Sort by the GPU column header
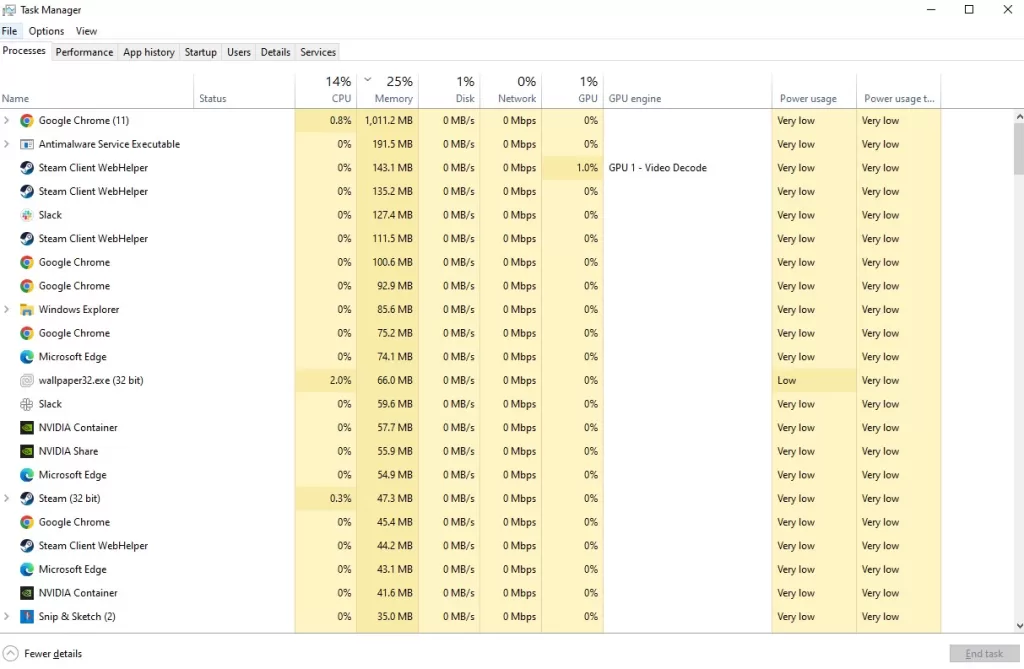 [x=573, y=90]
